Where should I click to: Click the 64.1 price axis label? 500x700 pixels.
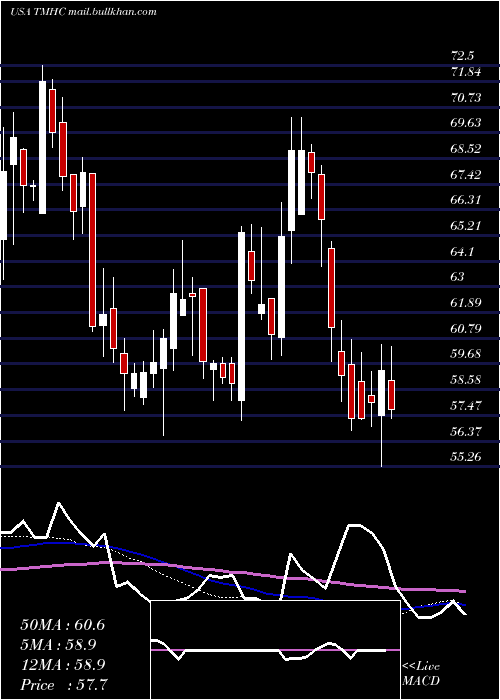pos(464,251)
